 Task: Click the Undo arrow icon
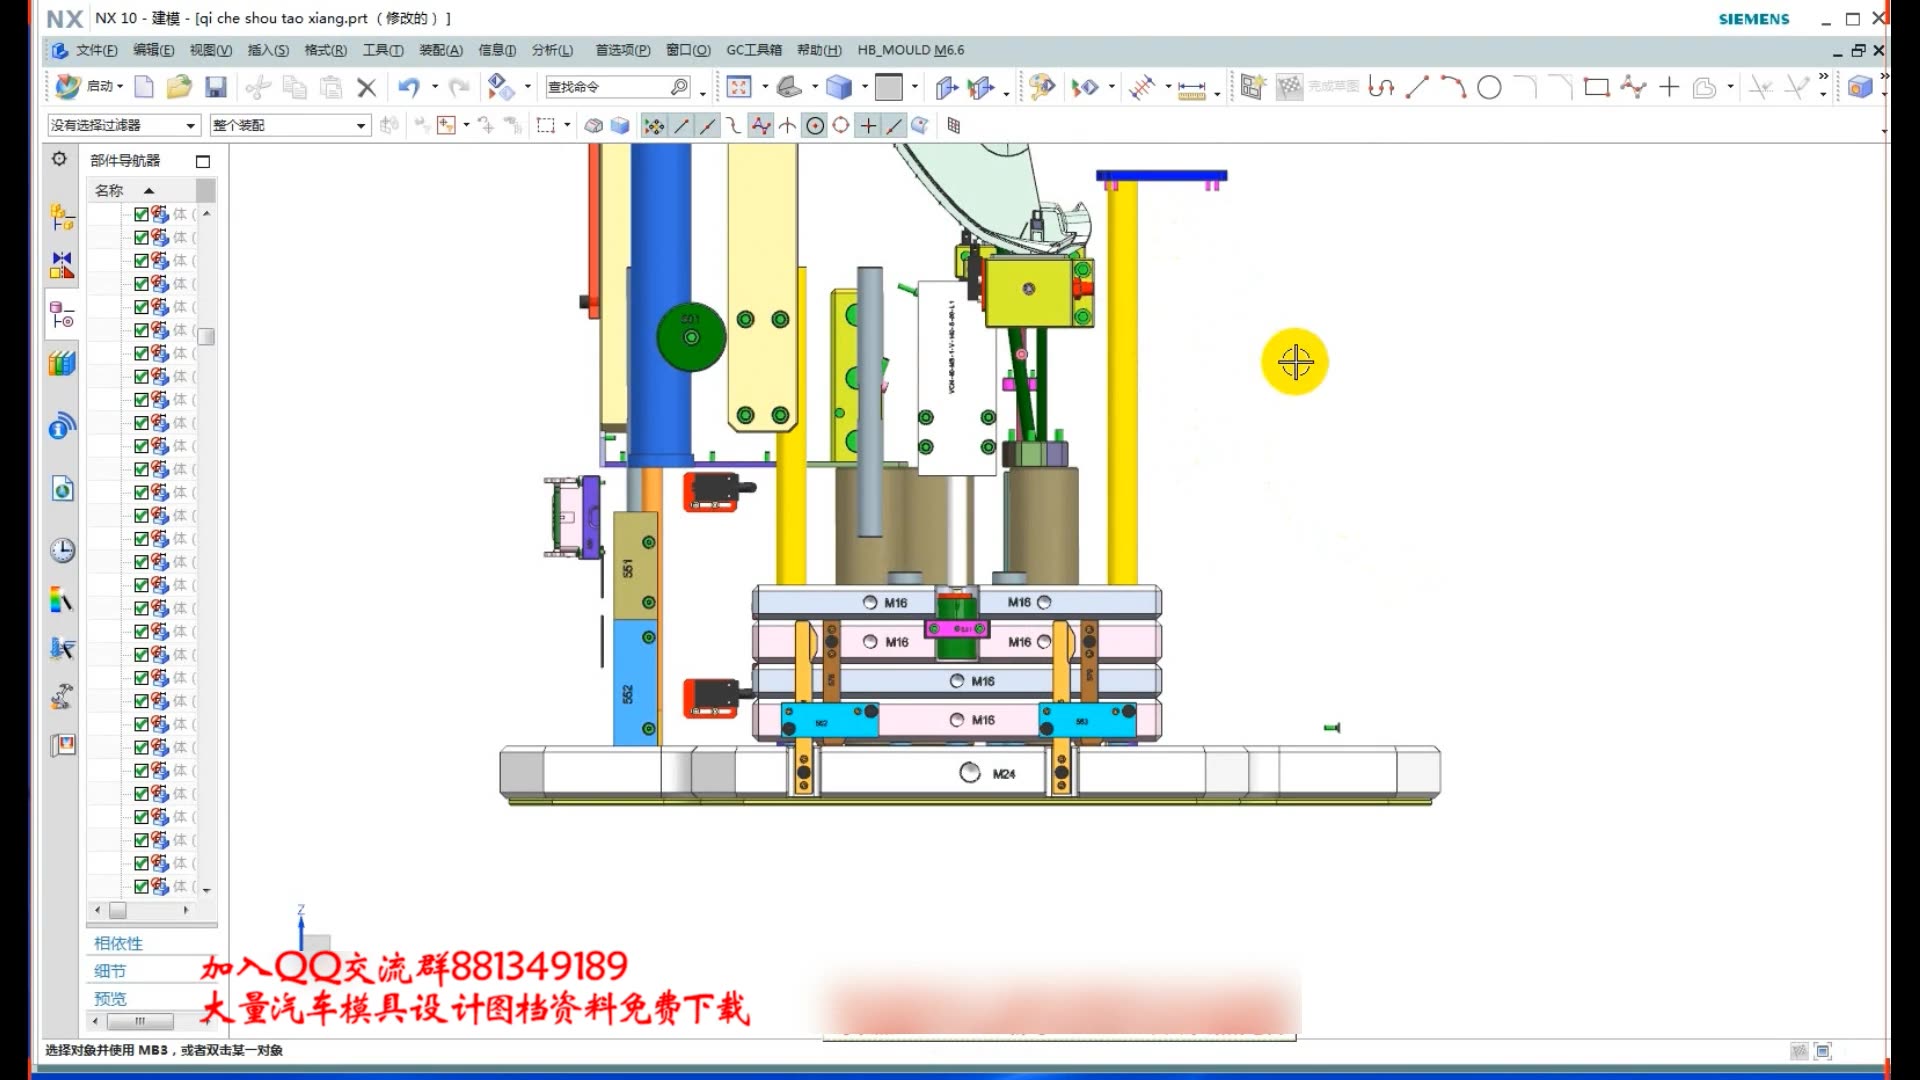408,87
